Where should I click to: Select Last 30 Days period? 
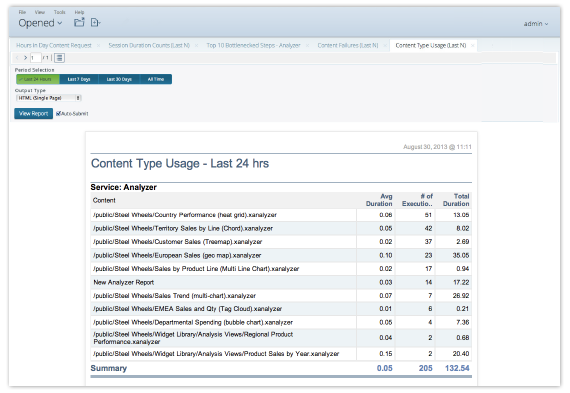click(119, 79)
